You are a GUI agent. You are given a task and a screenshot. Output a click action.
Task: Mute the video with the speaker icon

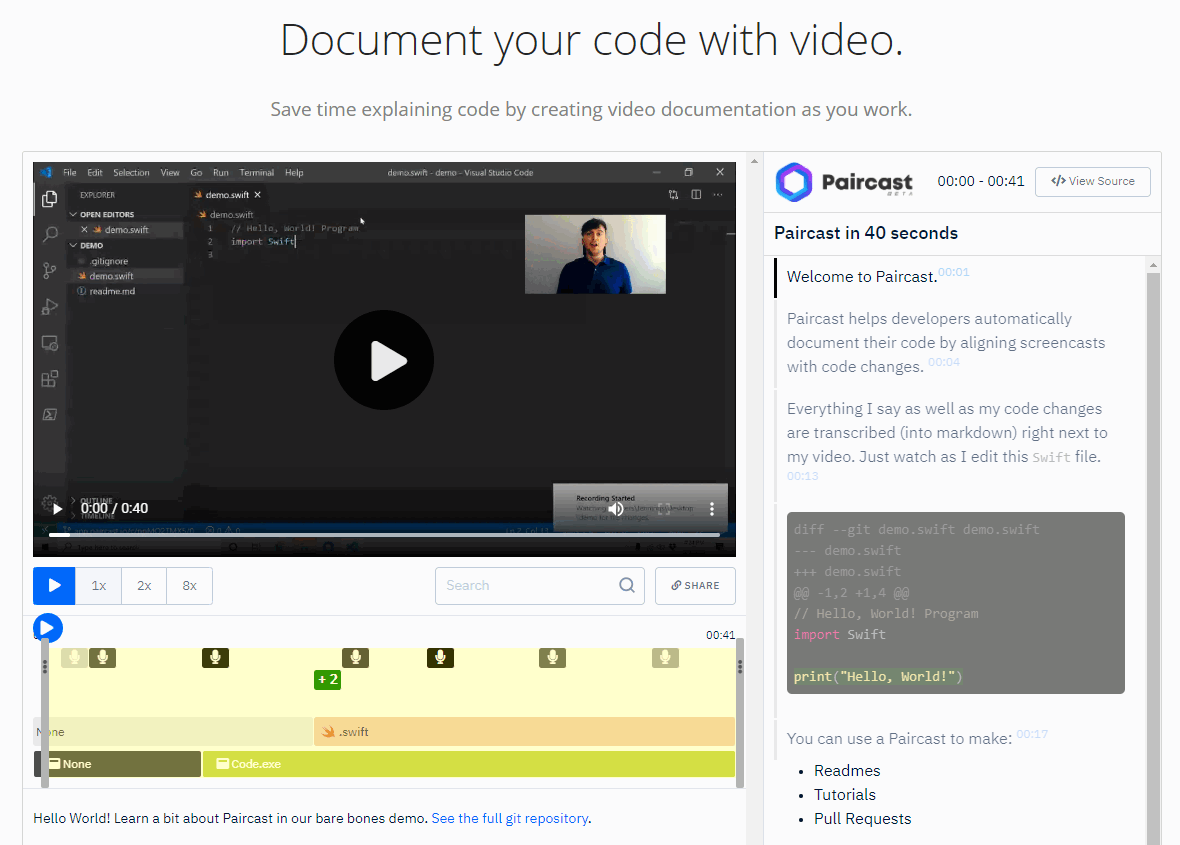(x=616, y=509)
